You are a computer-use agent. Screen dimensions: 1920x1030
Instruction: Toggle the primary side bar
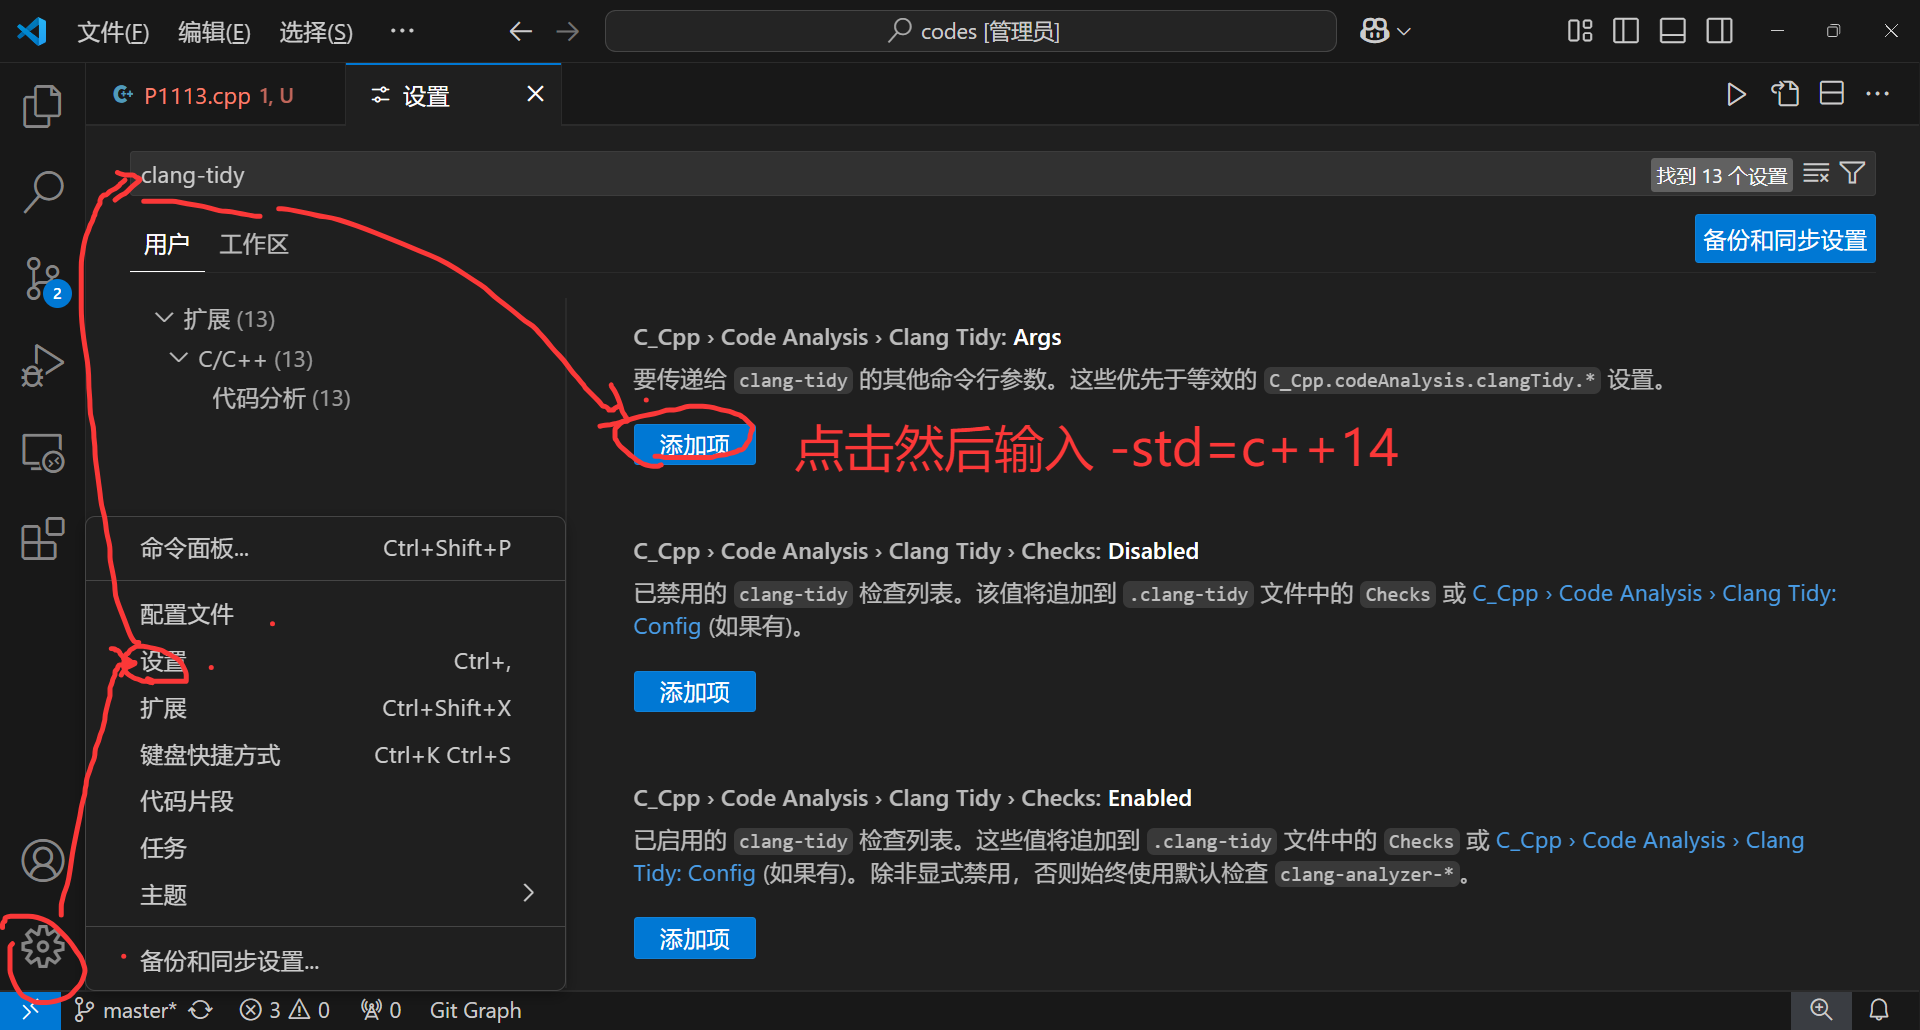point(1626,31)
